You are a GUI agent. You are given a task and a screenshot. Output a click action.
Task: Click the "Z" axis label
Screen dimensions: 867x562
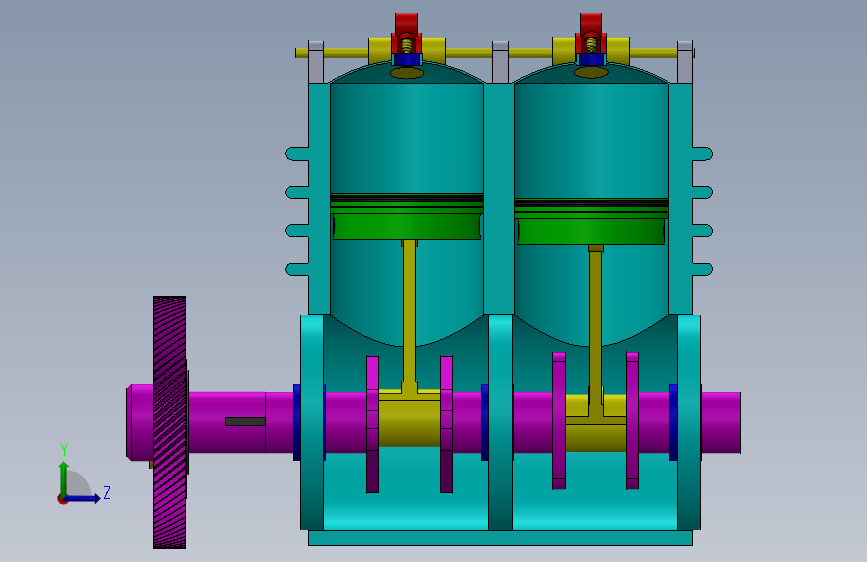pyautogui.click(x=107, y=492)
